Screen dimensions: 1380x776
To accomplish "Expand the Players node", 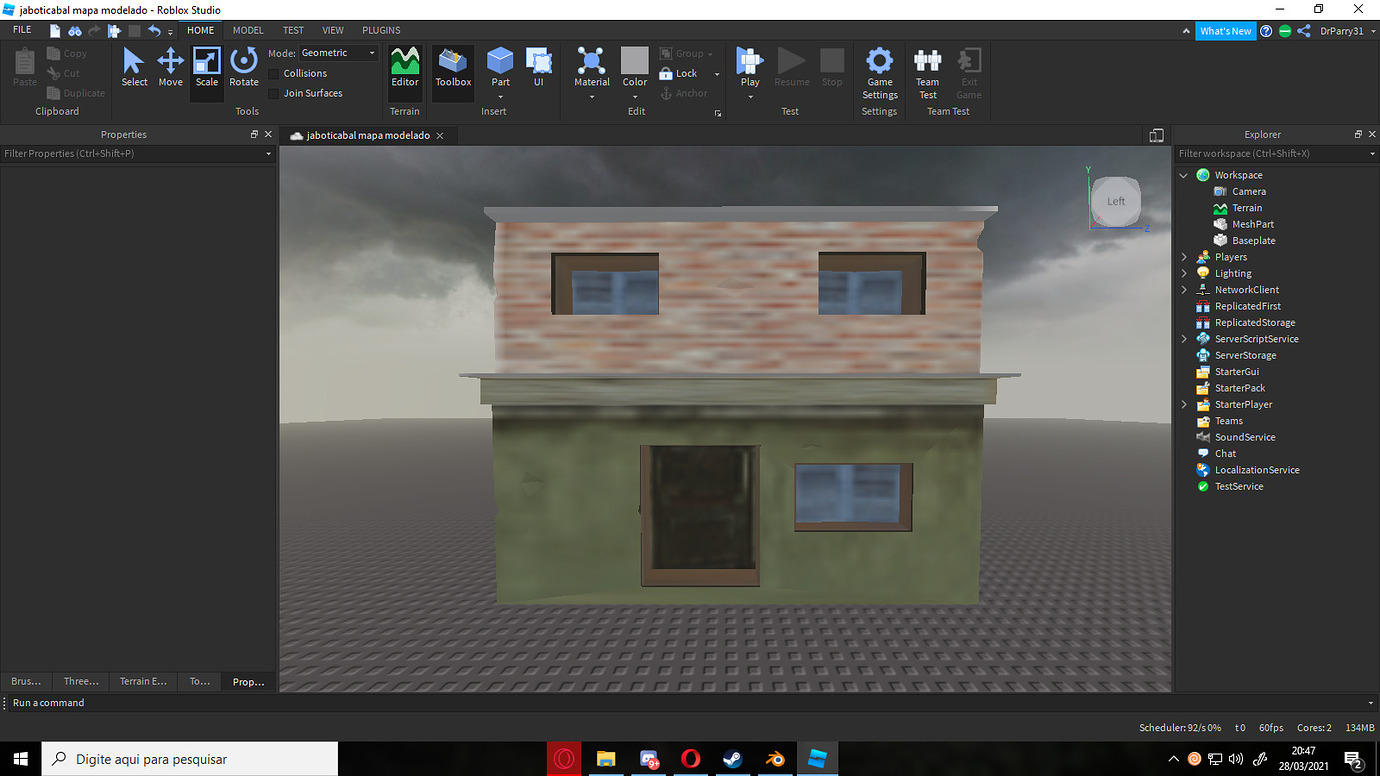I will pos(1184,257).
